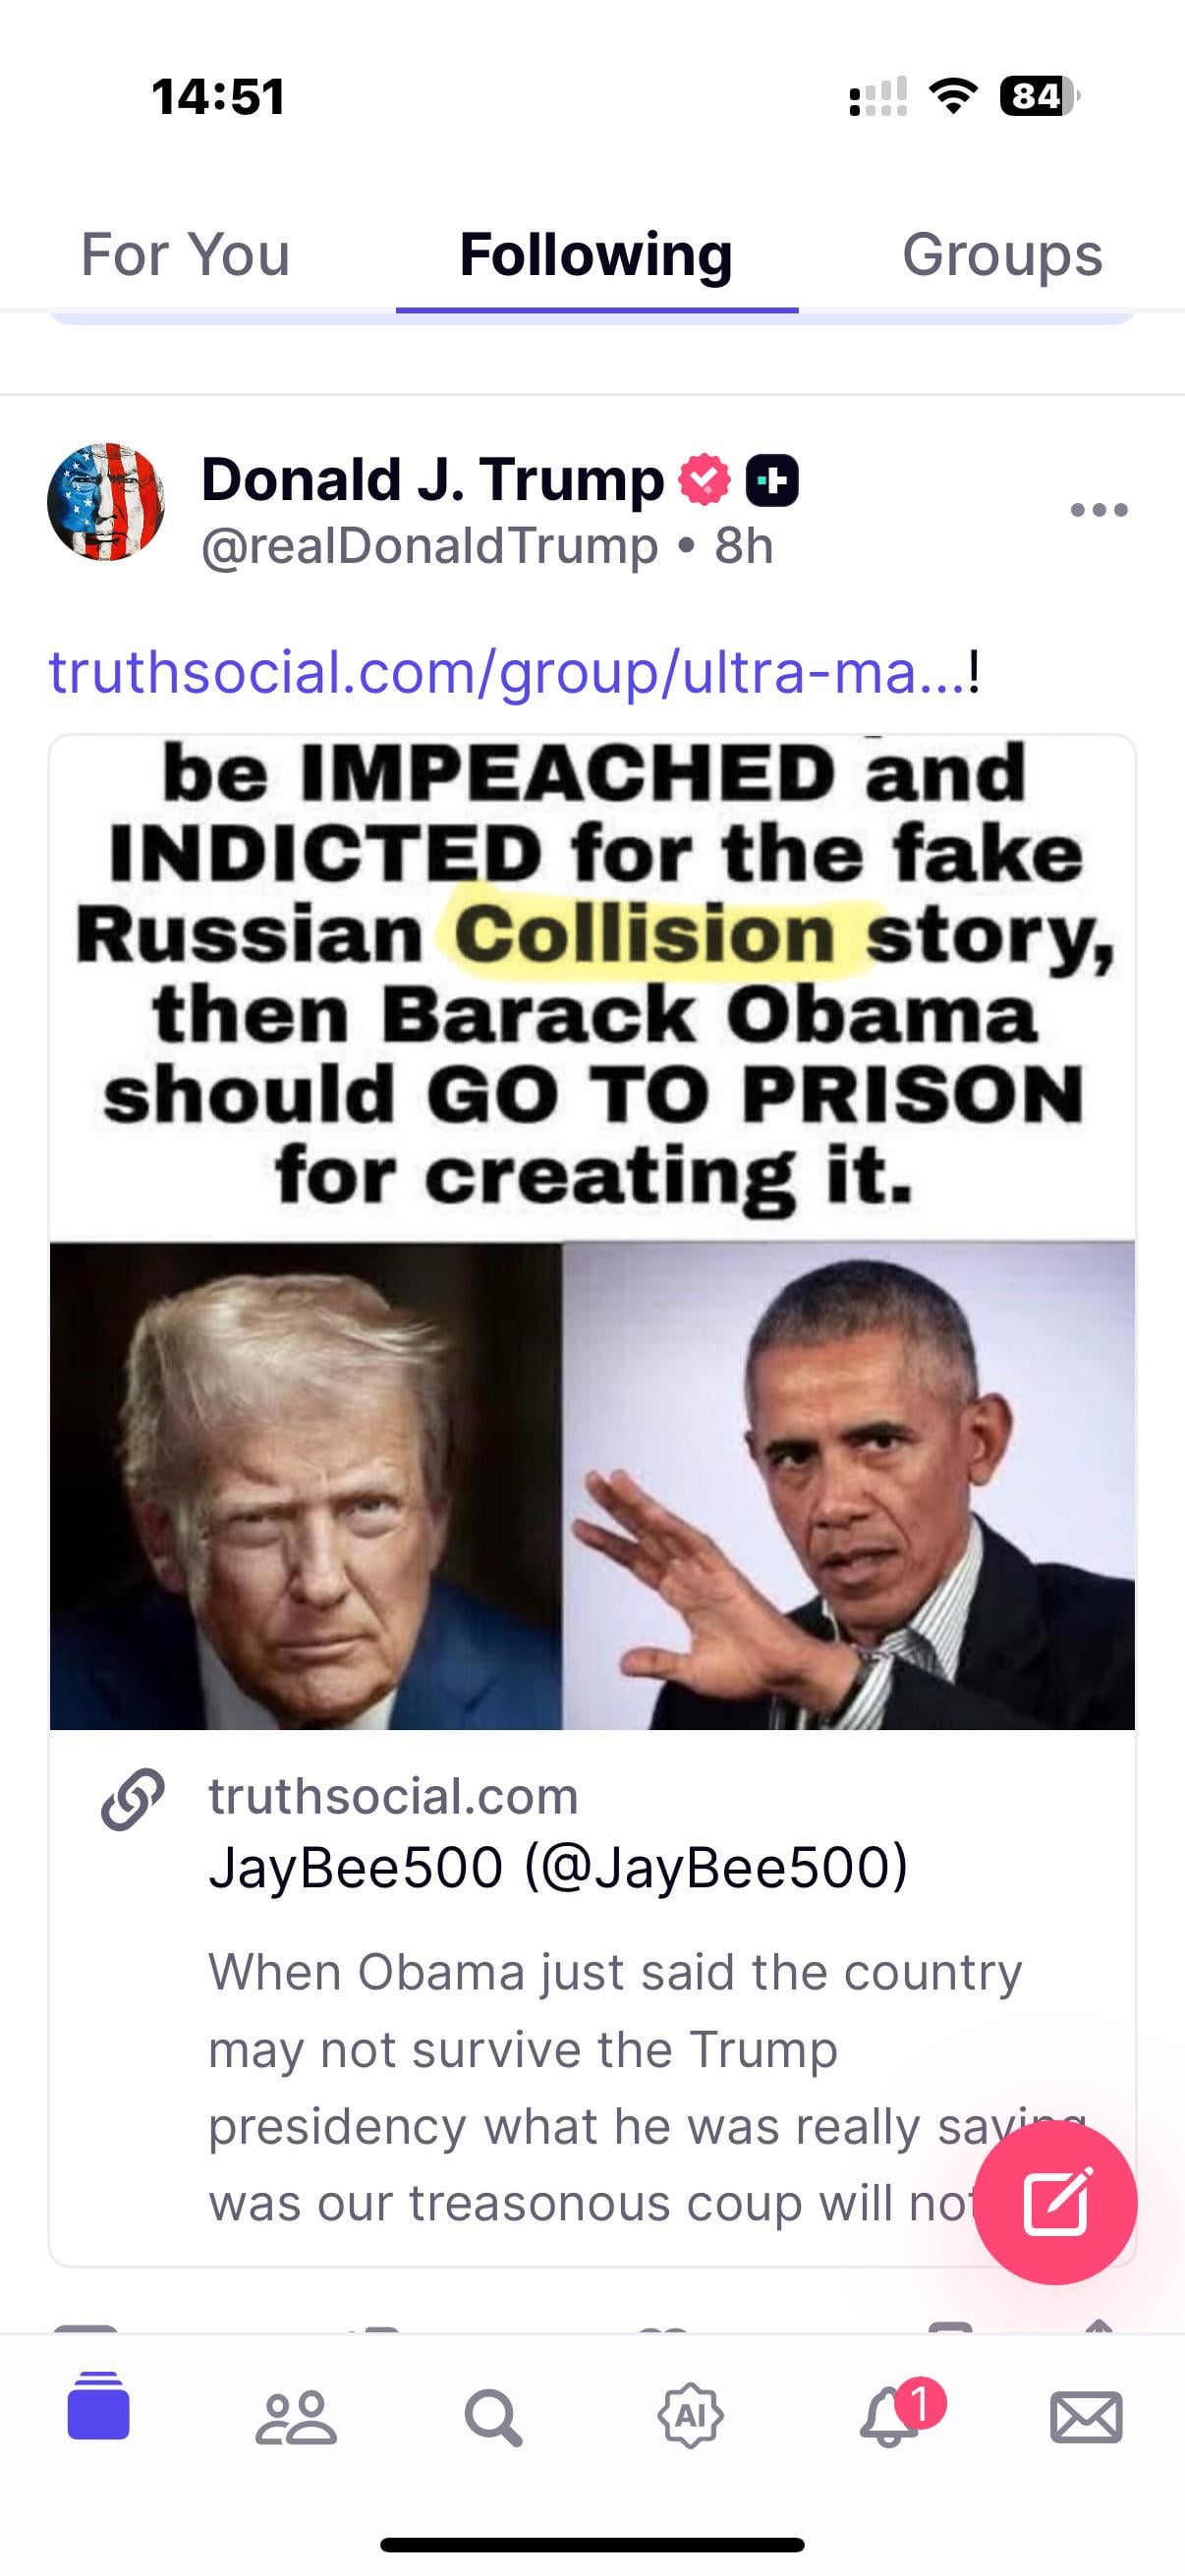Switch to the Groups tab

point(1002,254)
